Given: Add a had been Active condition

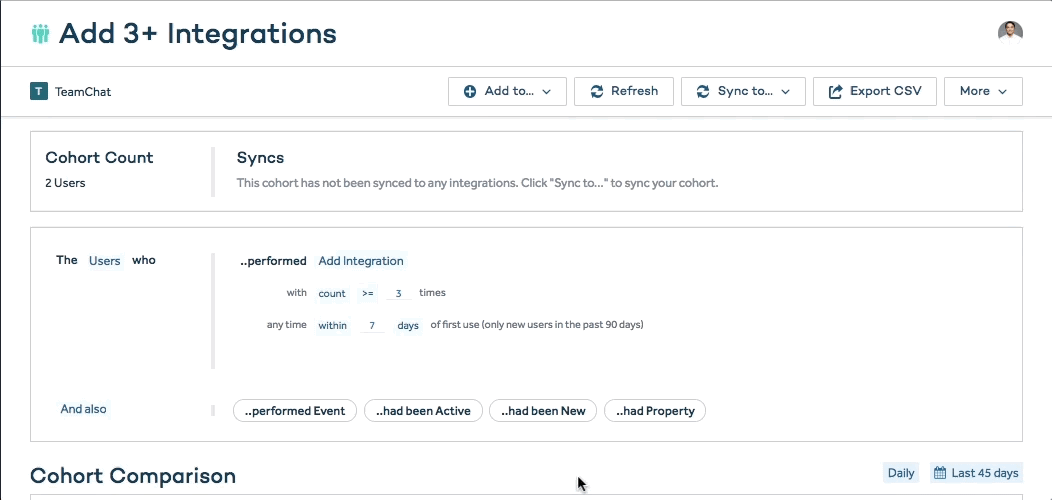Looking at the screenshot, I should pos(423,411).
